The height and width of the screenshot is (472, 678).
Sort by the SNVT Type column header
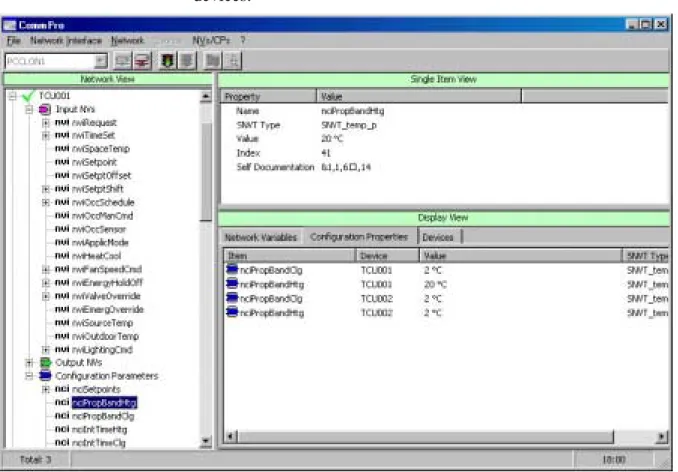646,256
